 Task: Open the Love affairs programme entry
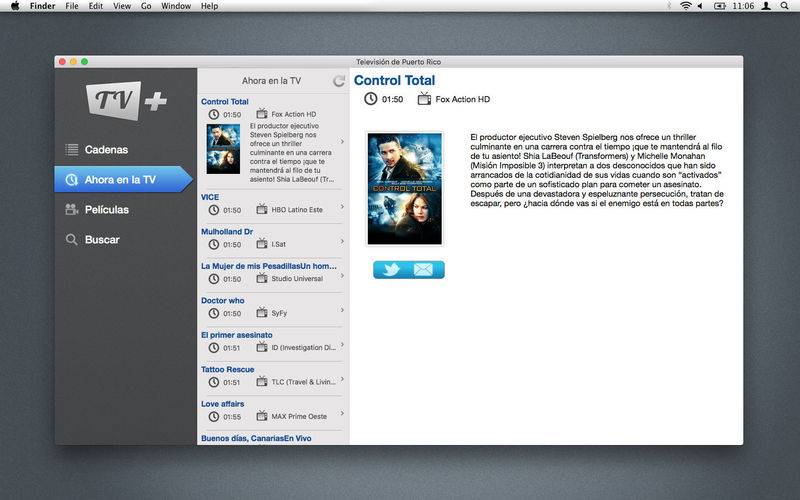point(272,412)
